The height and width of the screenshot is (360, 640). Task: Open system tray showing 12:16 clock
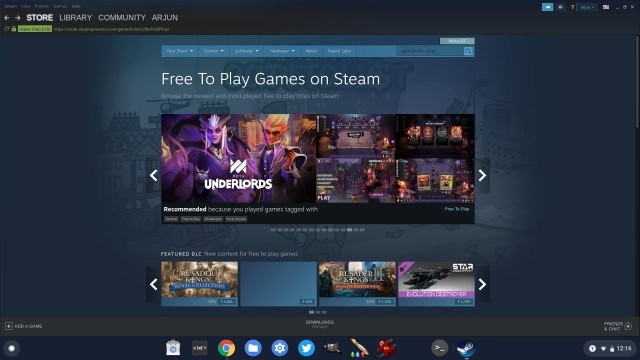(609, 348)
